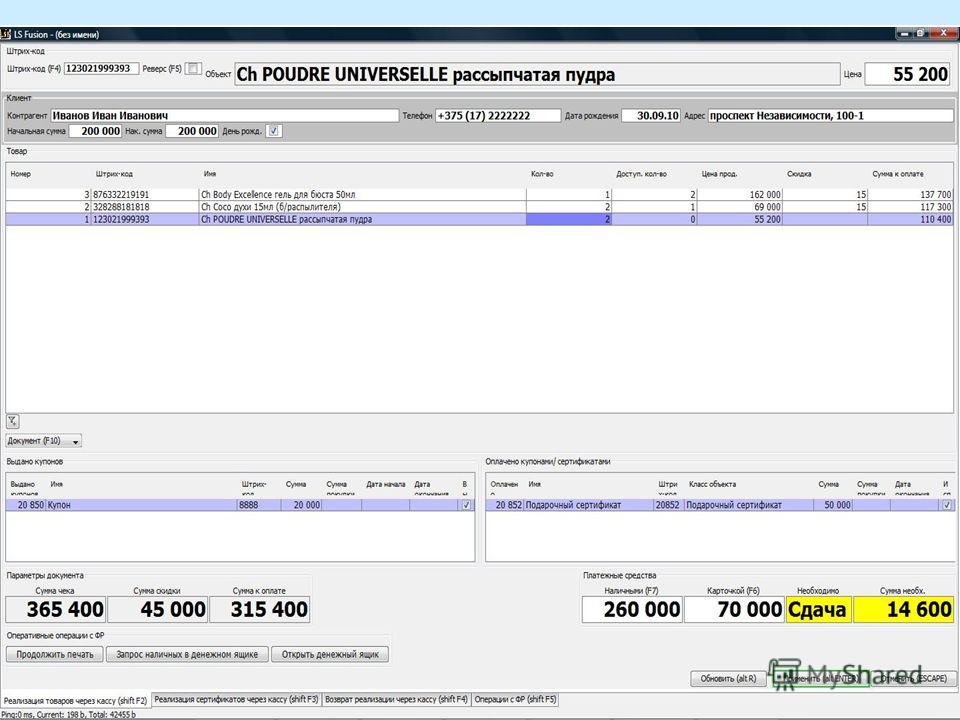Click the Наличными (F7) amount field

pyautogui.click(x=632, y=610)
